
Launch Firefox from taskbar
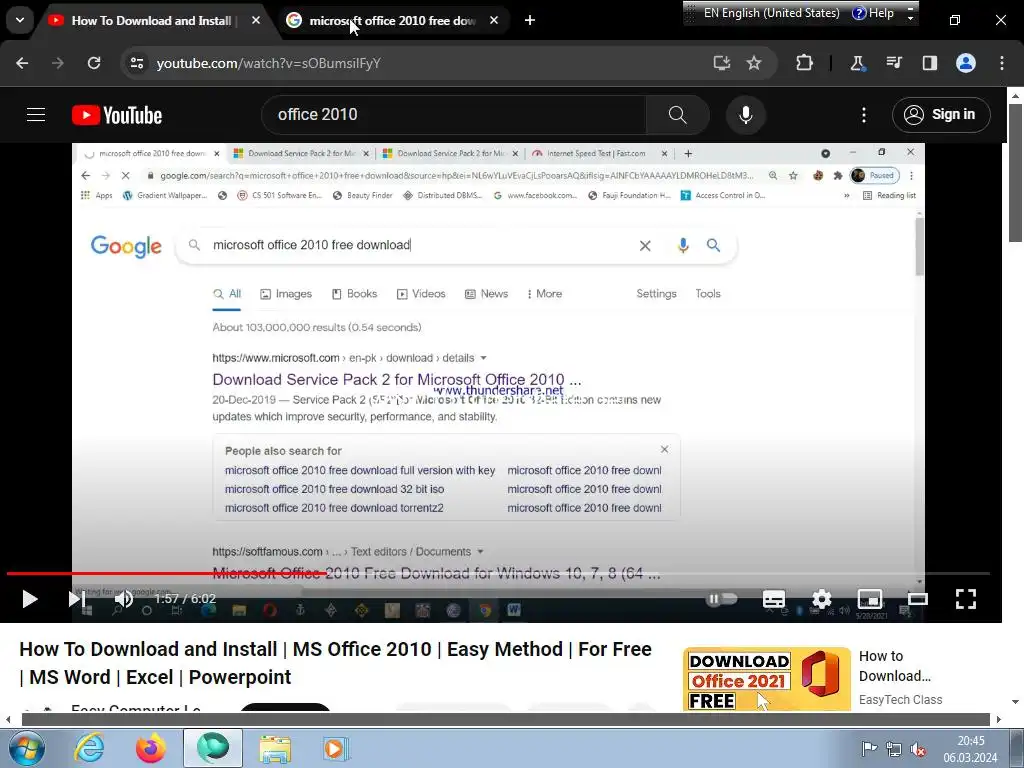151,748
